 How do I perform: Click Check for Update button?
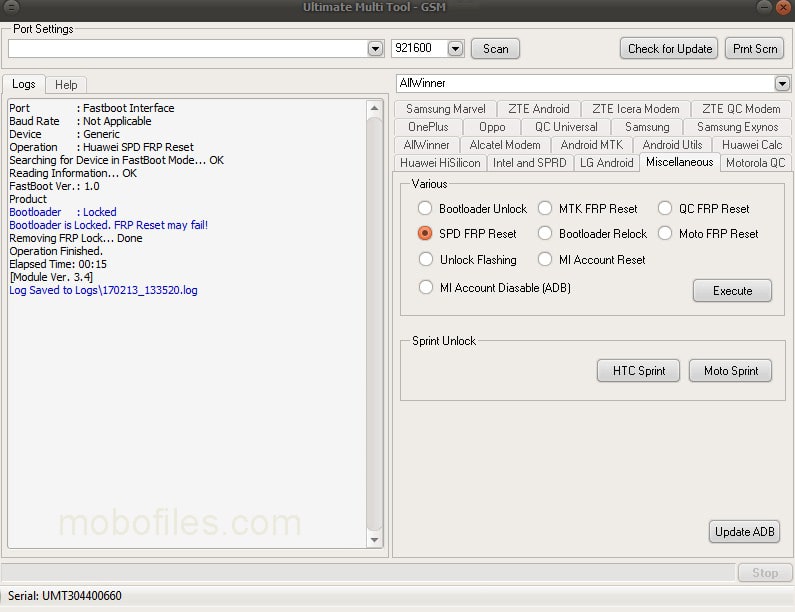669,49
